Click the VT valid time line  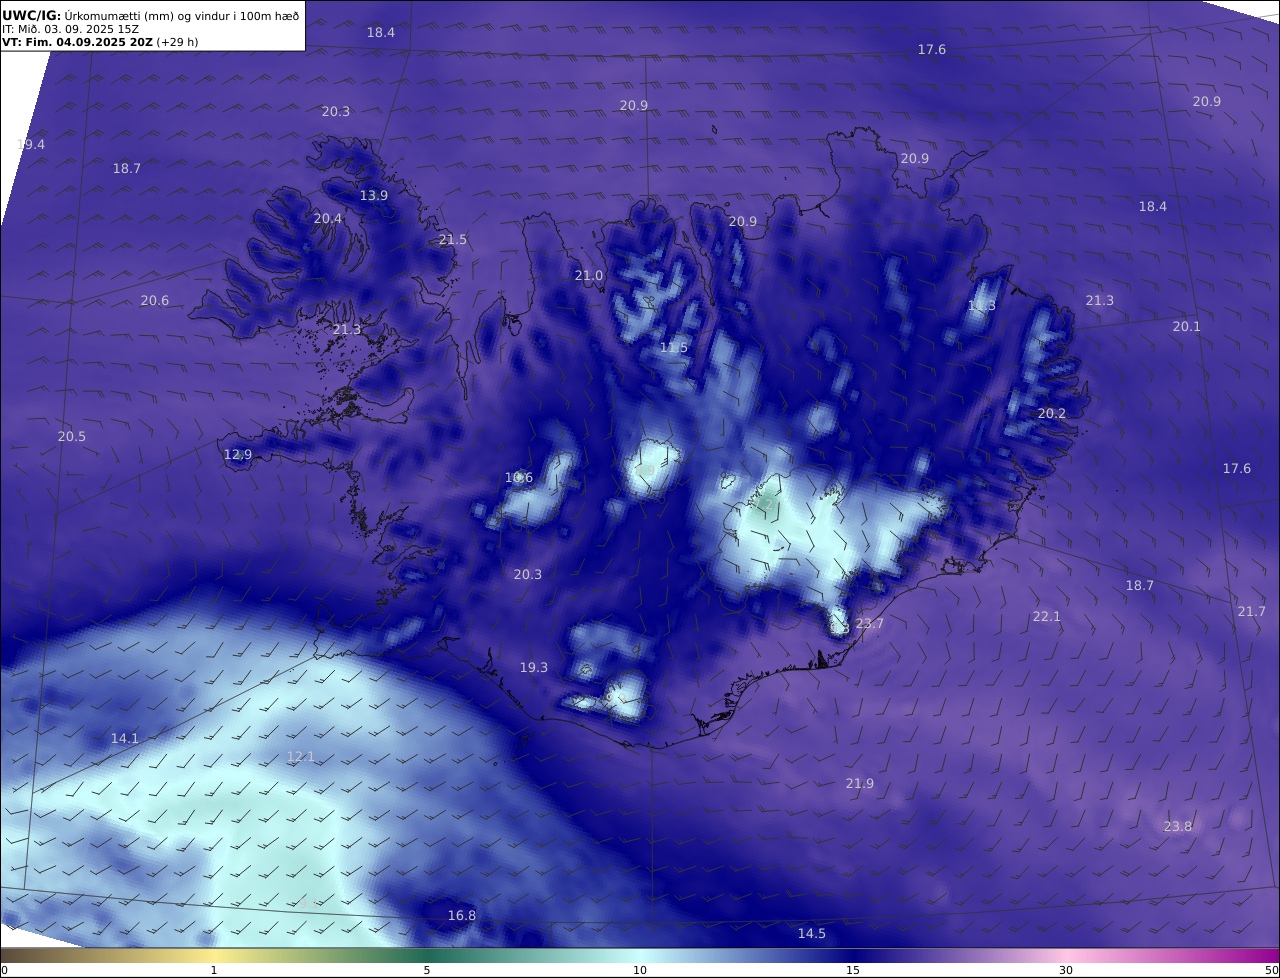click(x=101, y=42)
